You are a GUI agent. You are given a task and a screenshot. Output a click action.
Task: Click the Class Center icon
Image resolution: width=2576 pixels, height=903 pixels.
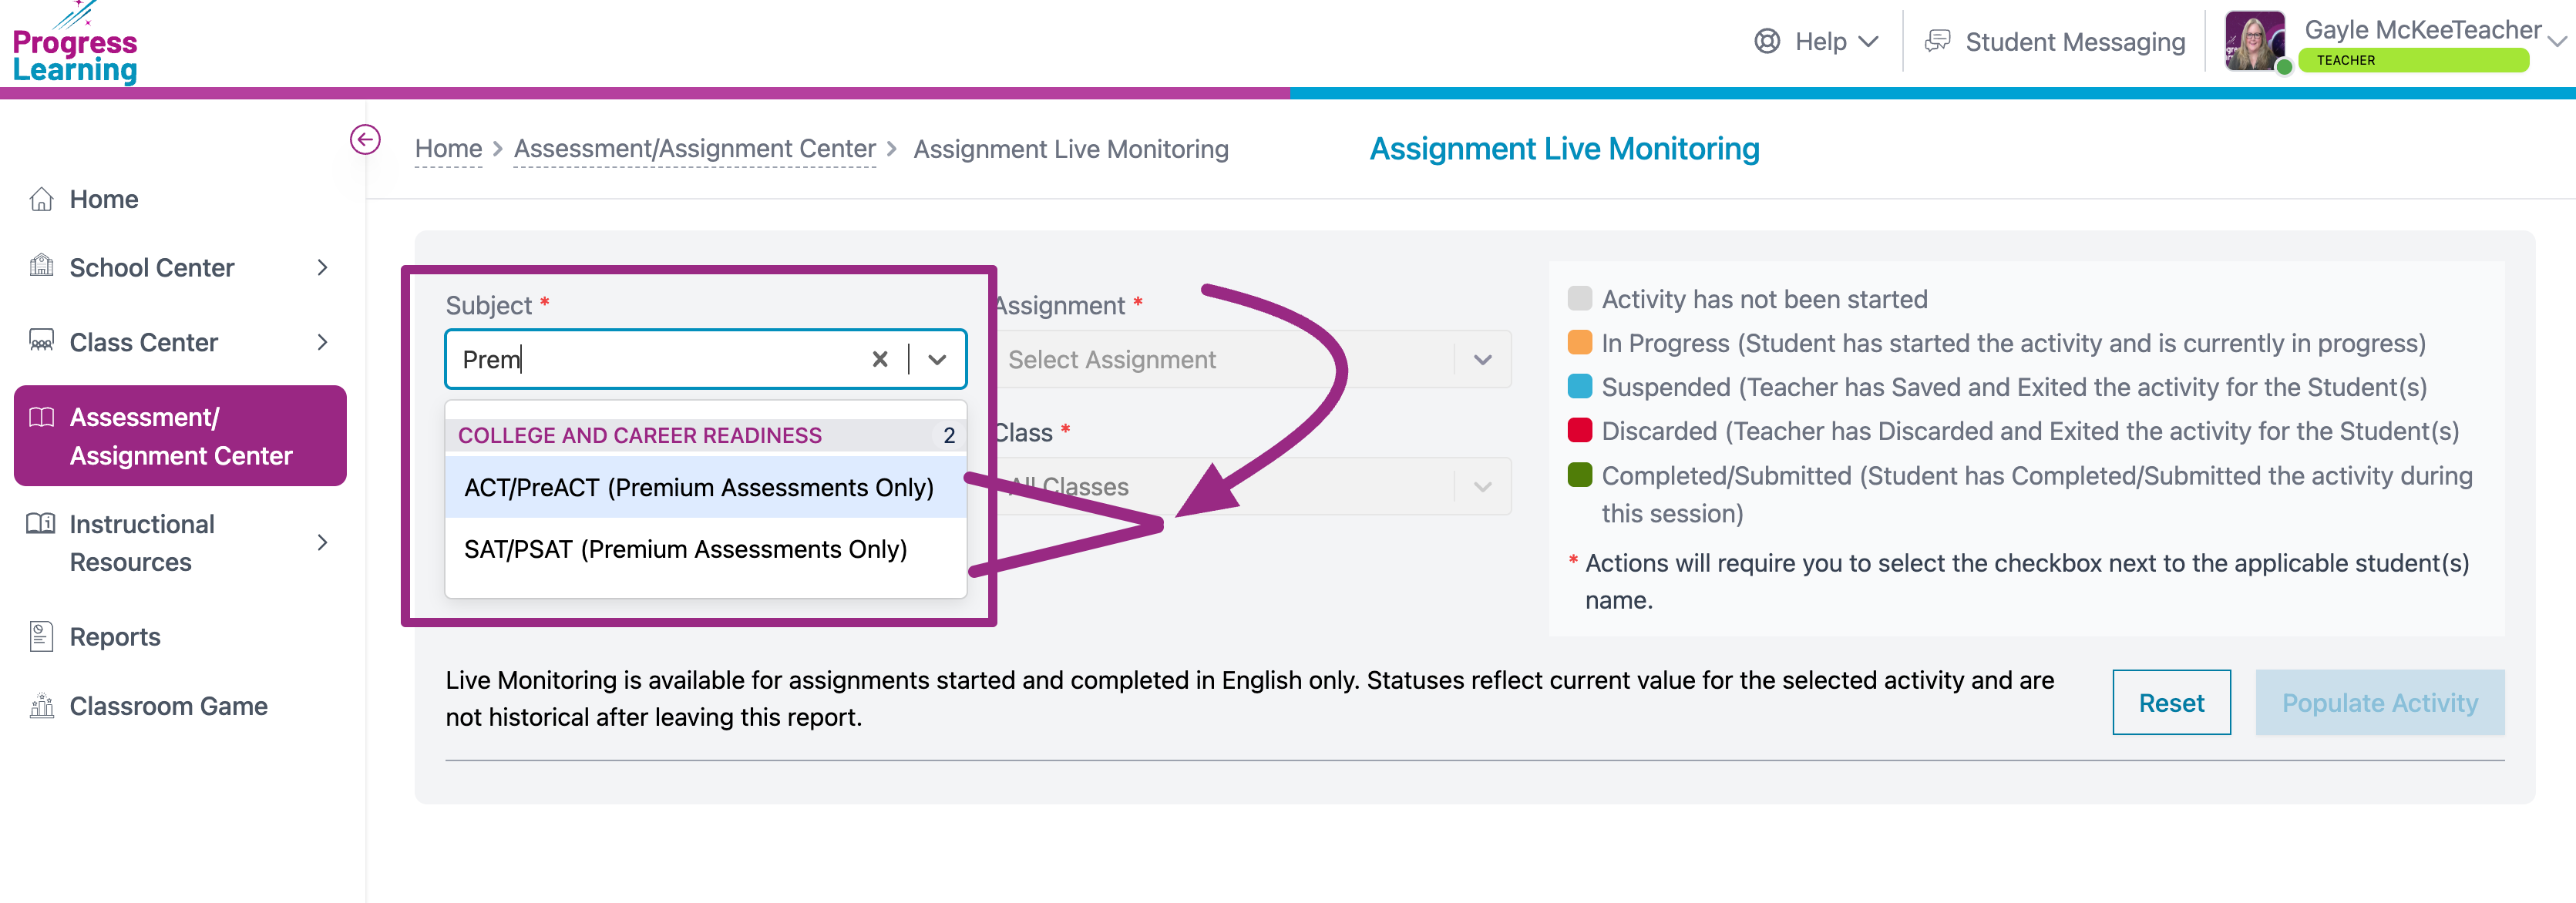coord(41,341)
